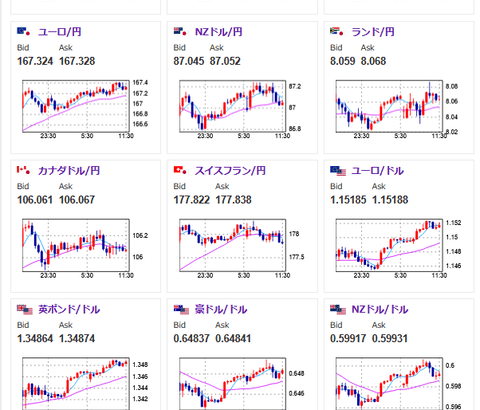View the Swiss franc/Yen candlestick chart
The image size is (480, 410).
click(x=235, y=248)
